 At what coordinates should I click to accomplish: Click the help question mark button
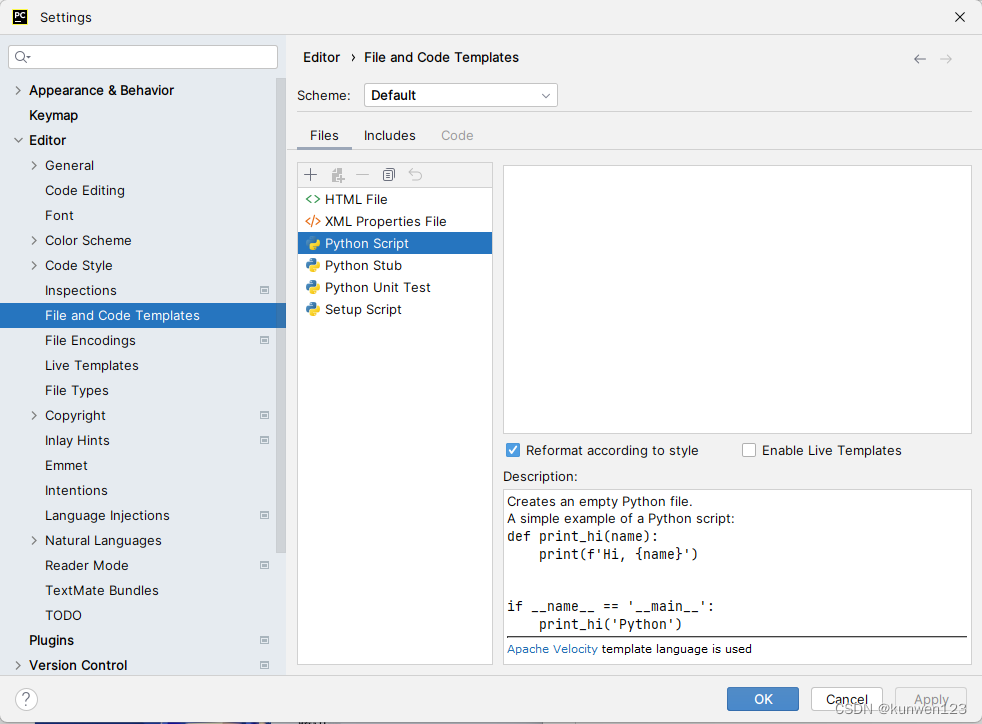click(25, 699)
